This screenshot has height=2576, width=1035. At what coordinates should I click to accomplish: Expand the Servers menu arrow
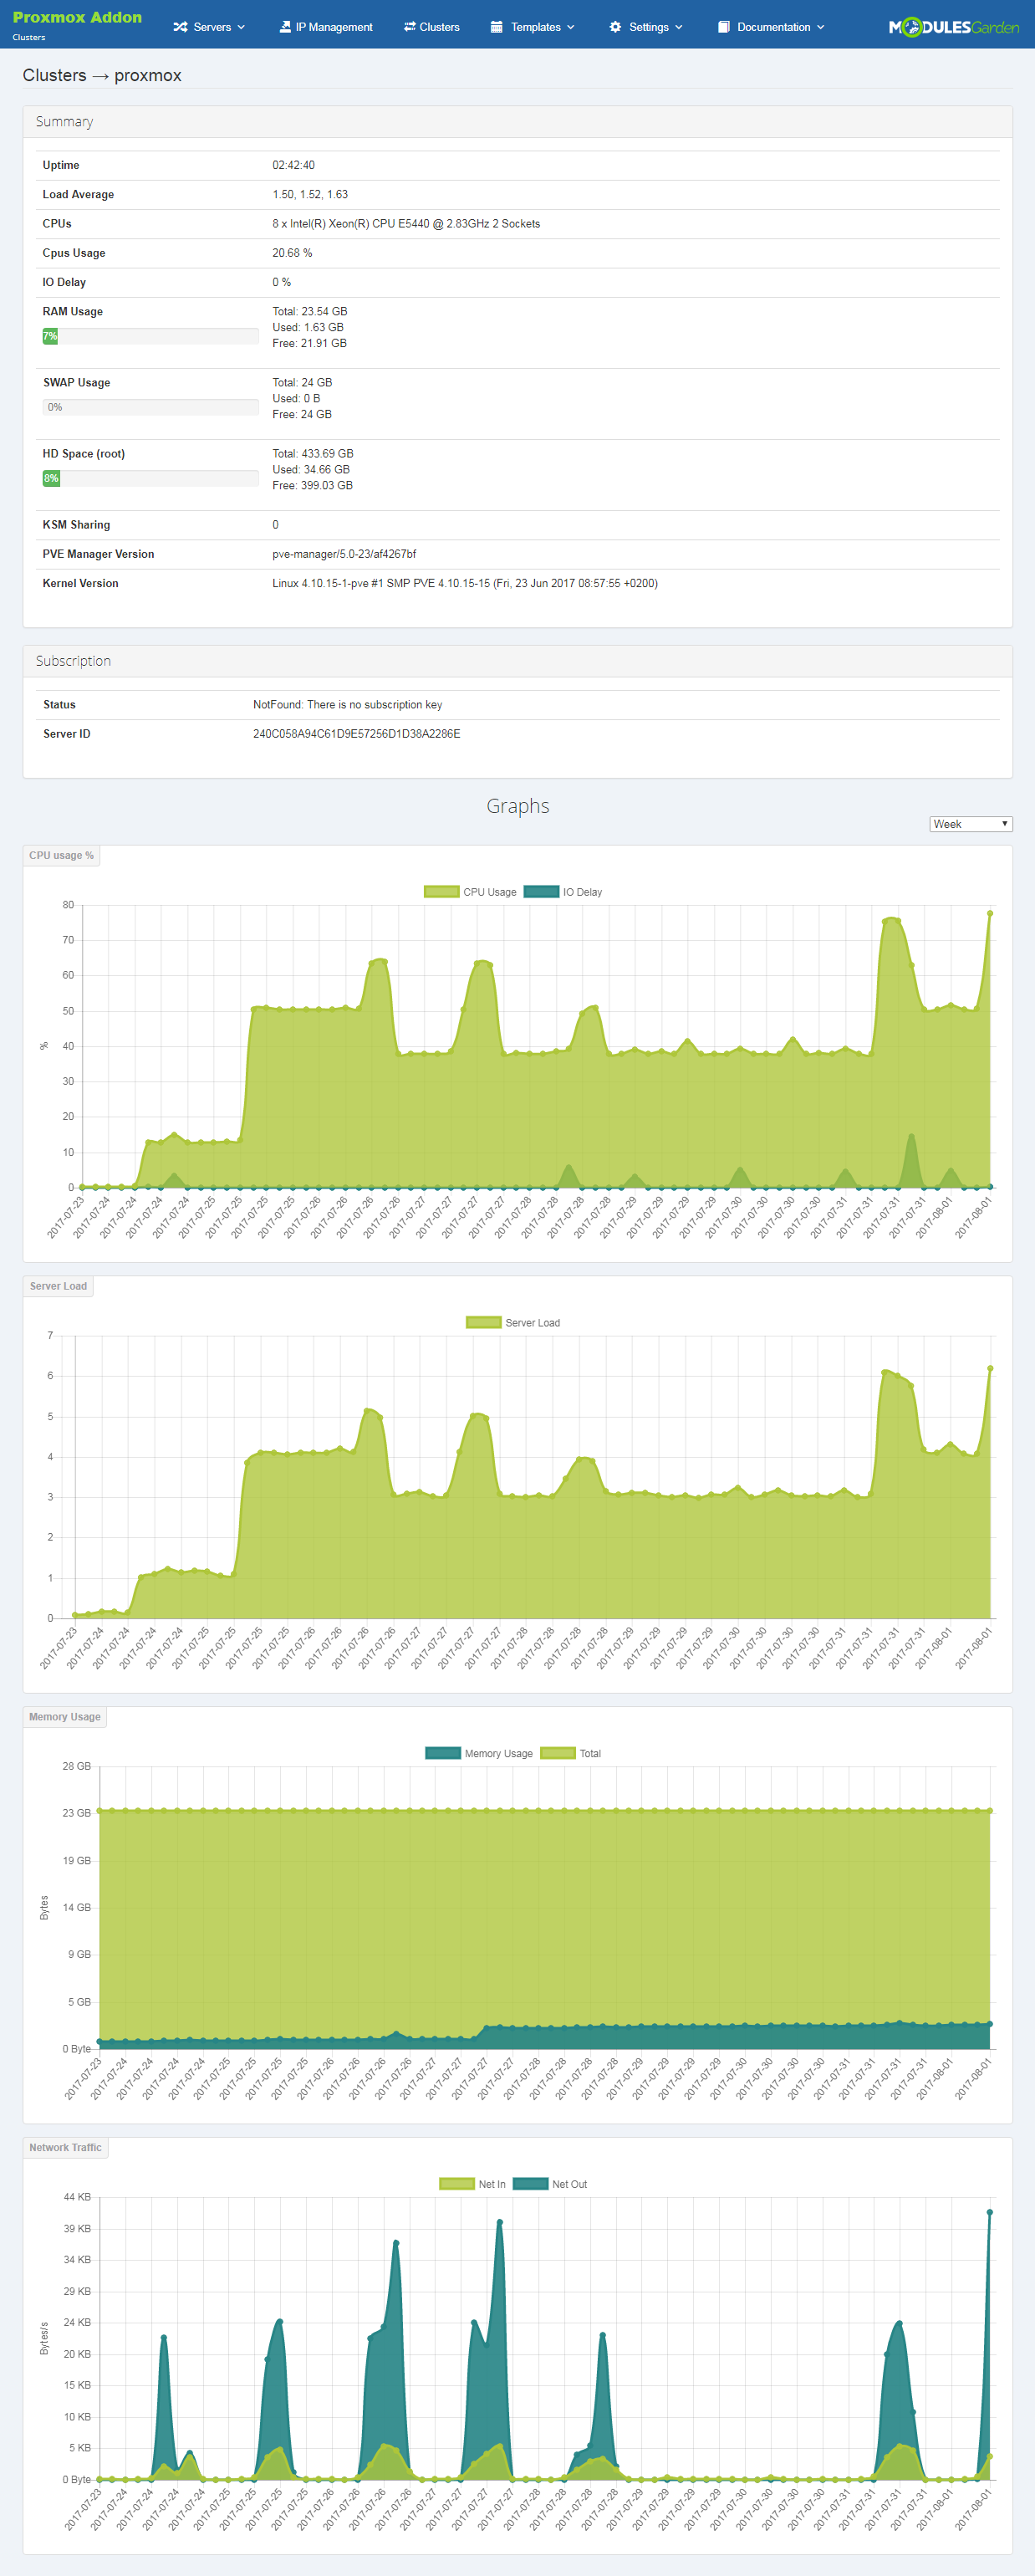[241, 27]
